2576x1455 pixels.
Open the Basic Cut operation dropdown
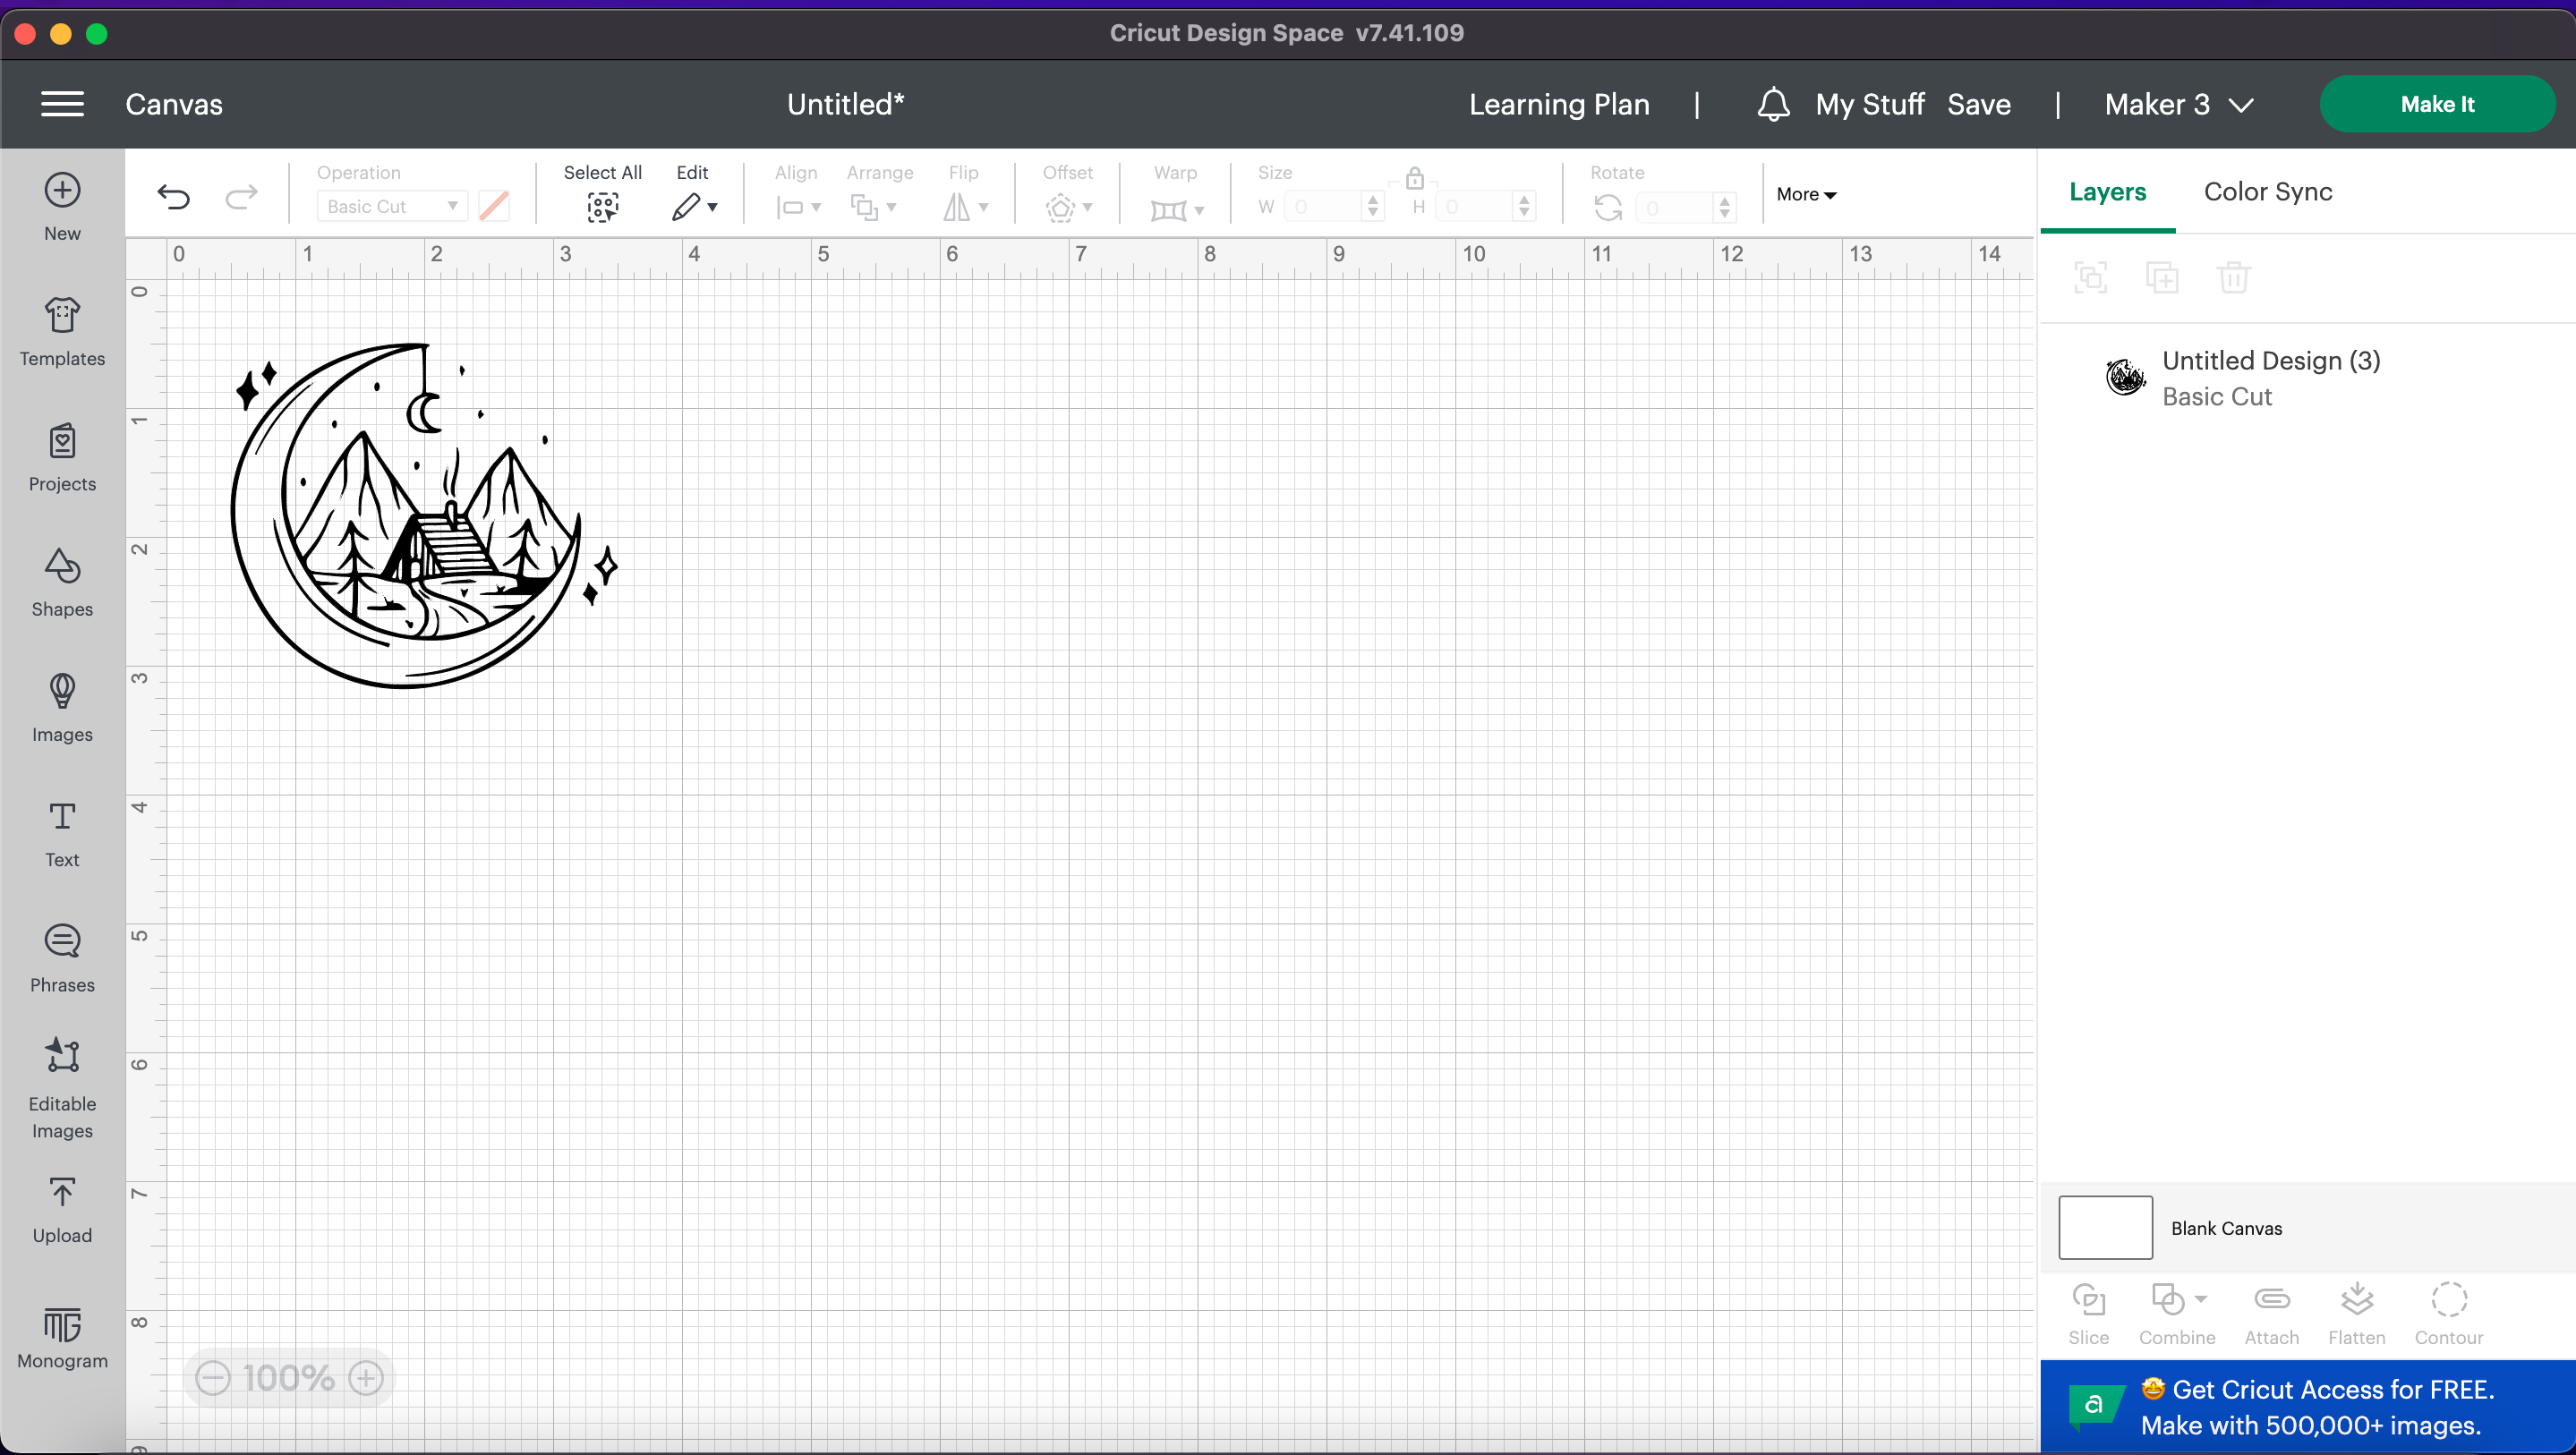click(390, 206)
